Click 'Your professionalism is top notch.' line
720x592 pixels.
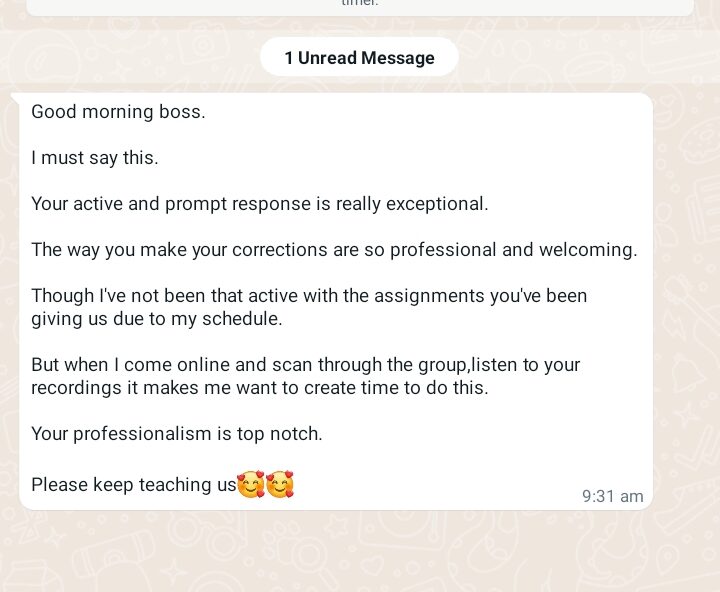click(x=177, y=434)
